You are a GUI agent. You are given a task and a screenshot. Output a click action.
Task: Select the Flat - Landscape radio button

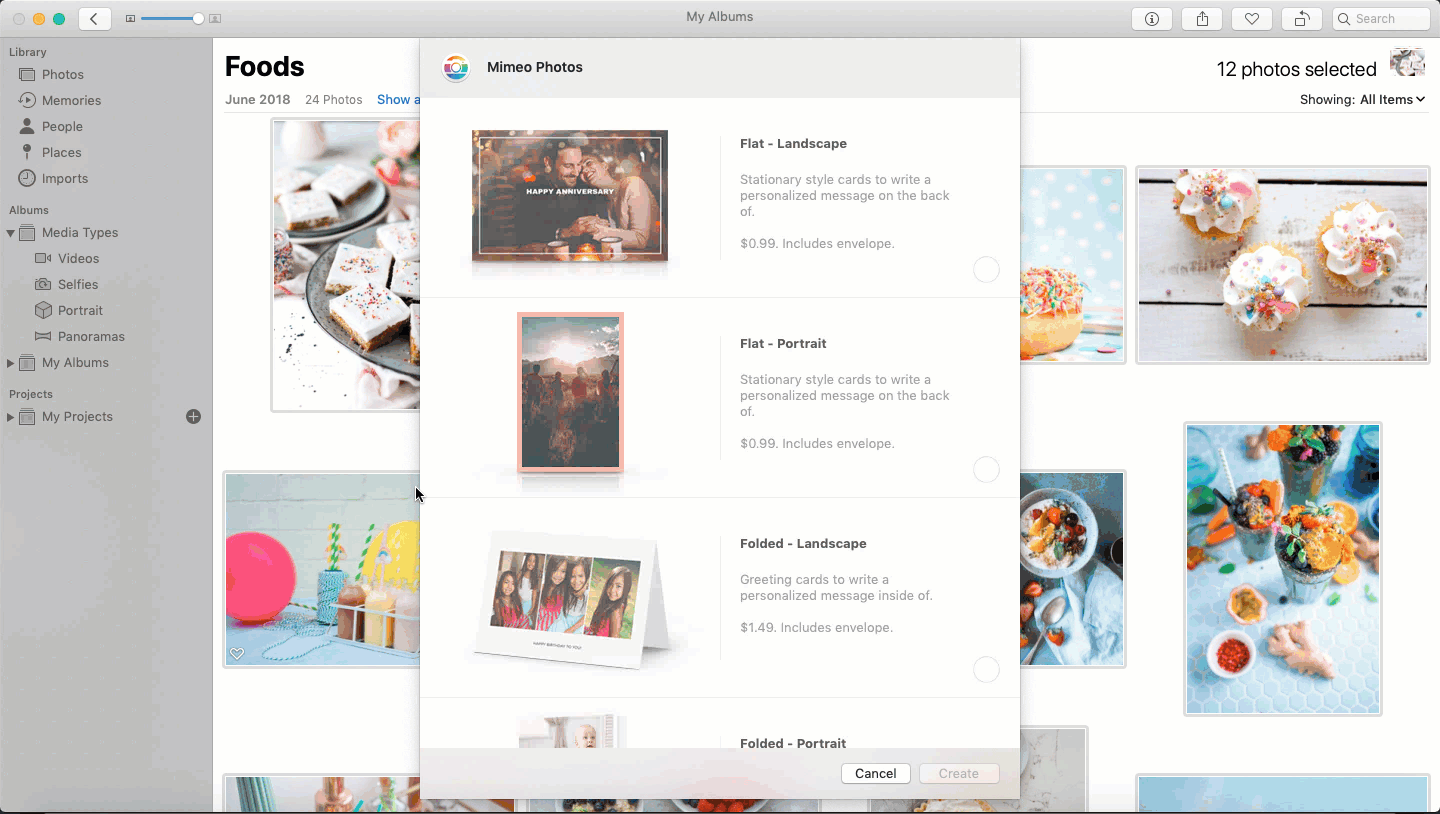click(x=986, y=269)
